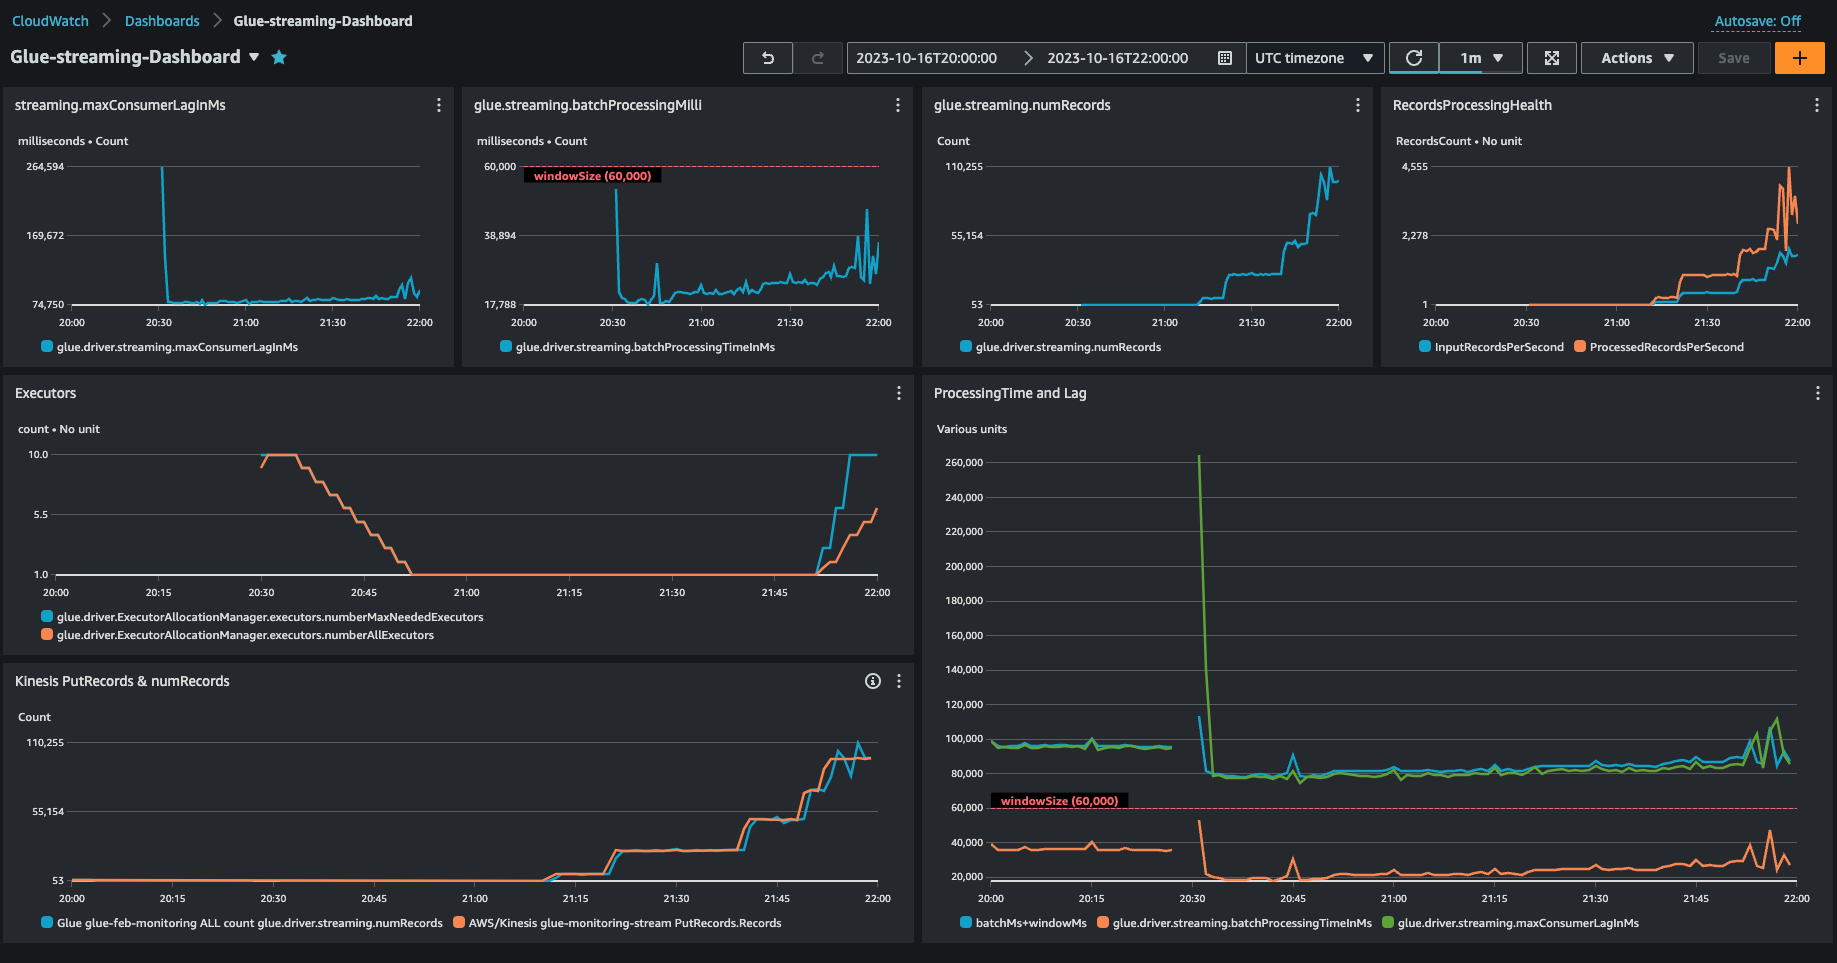Image resolution: width=1837 pixels, height=963 pixels.
Task: Open ProcessingTime and Lag widget menu
Action: tap(1817, 393)
